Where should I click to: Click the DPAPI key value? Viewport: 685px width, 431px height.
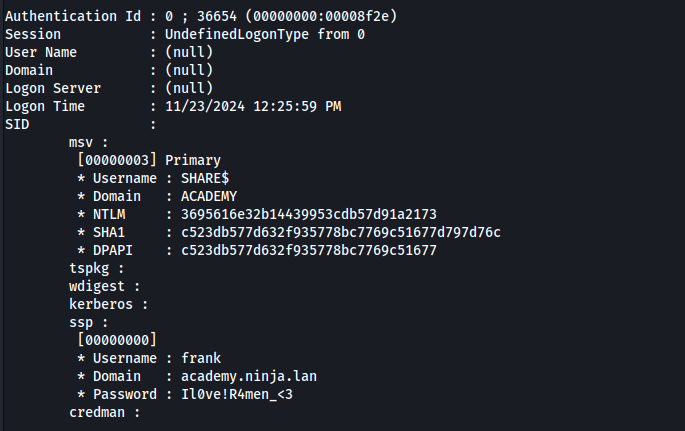click(x=308, y=250)
